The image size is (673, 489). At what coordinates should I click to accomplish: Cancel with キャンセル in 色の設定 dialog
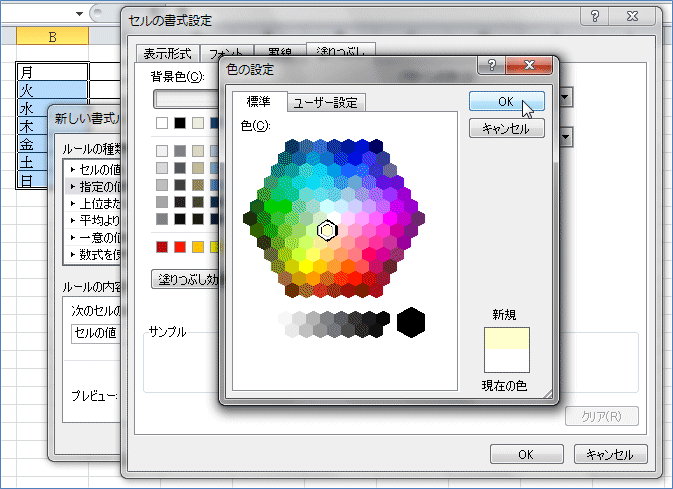506,128
